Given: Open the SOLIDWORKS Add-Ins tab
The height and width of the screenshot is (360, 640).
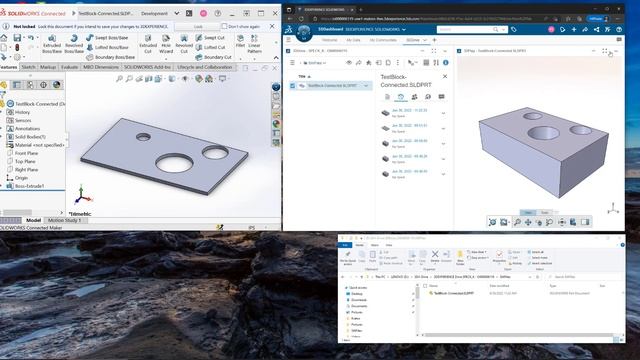Looking at the screenshot, I should (x=147, y=67).
